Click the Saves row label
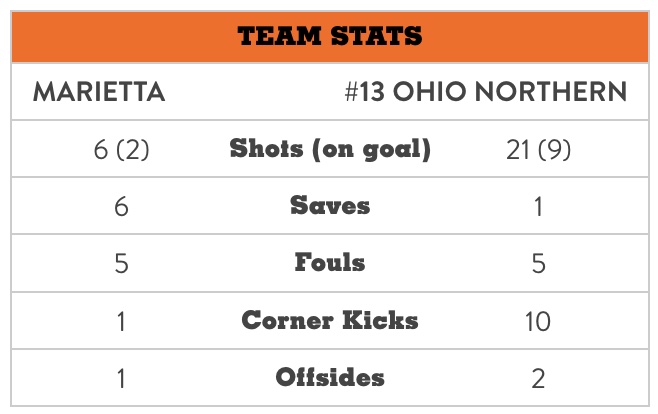 [330, 206]
